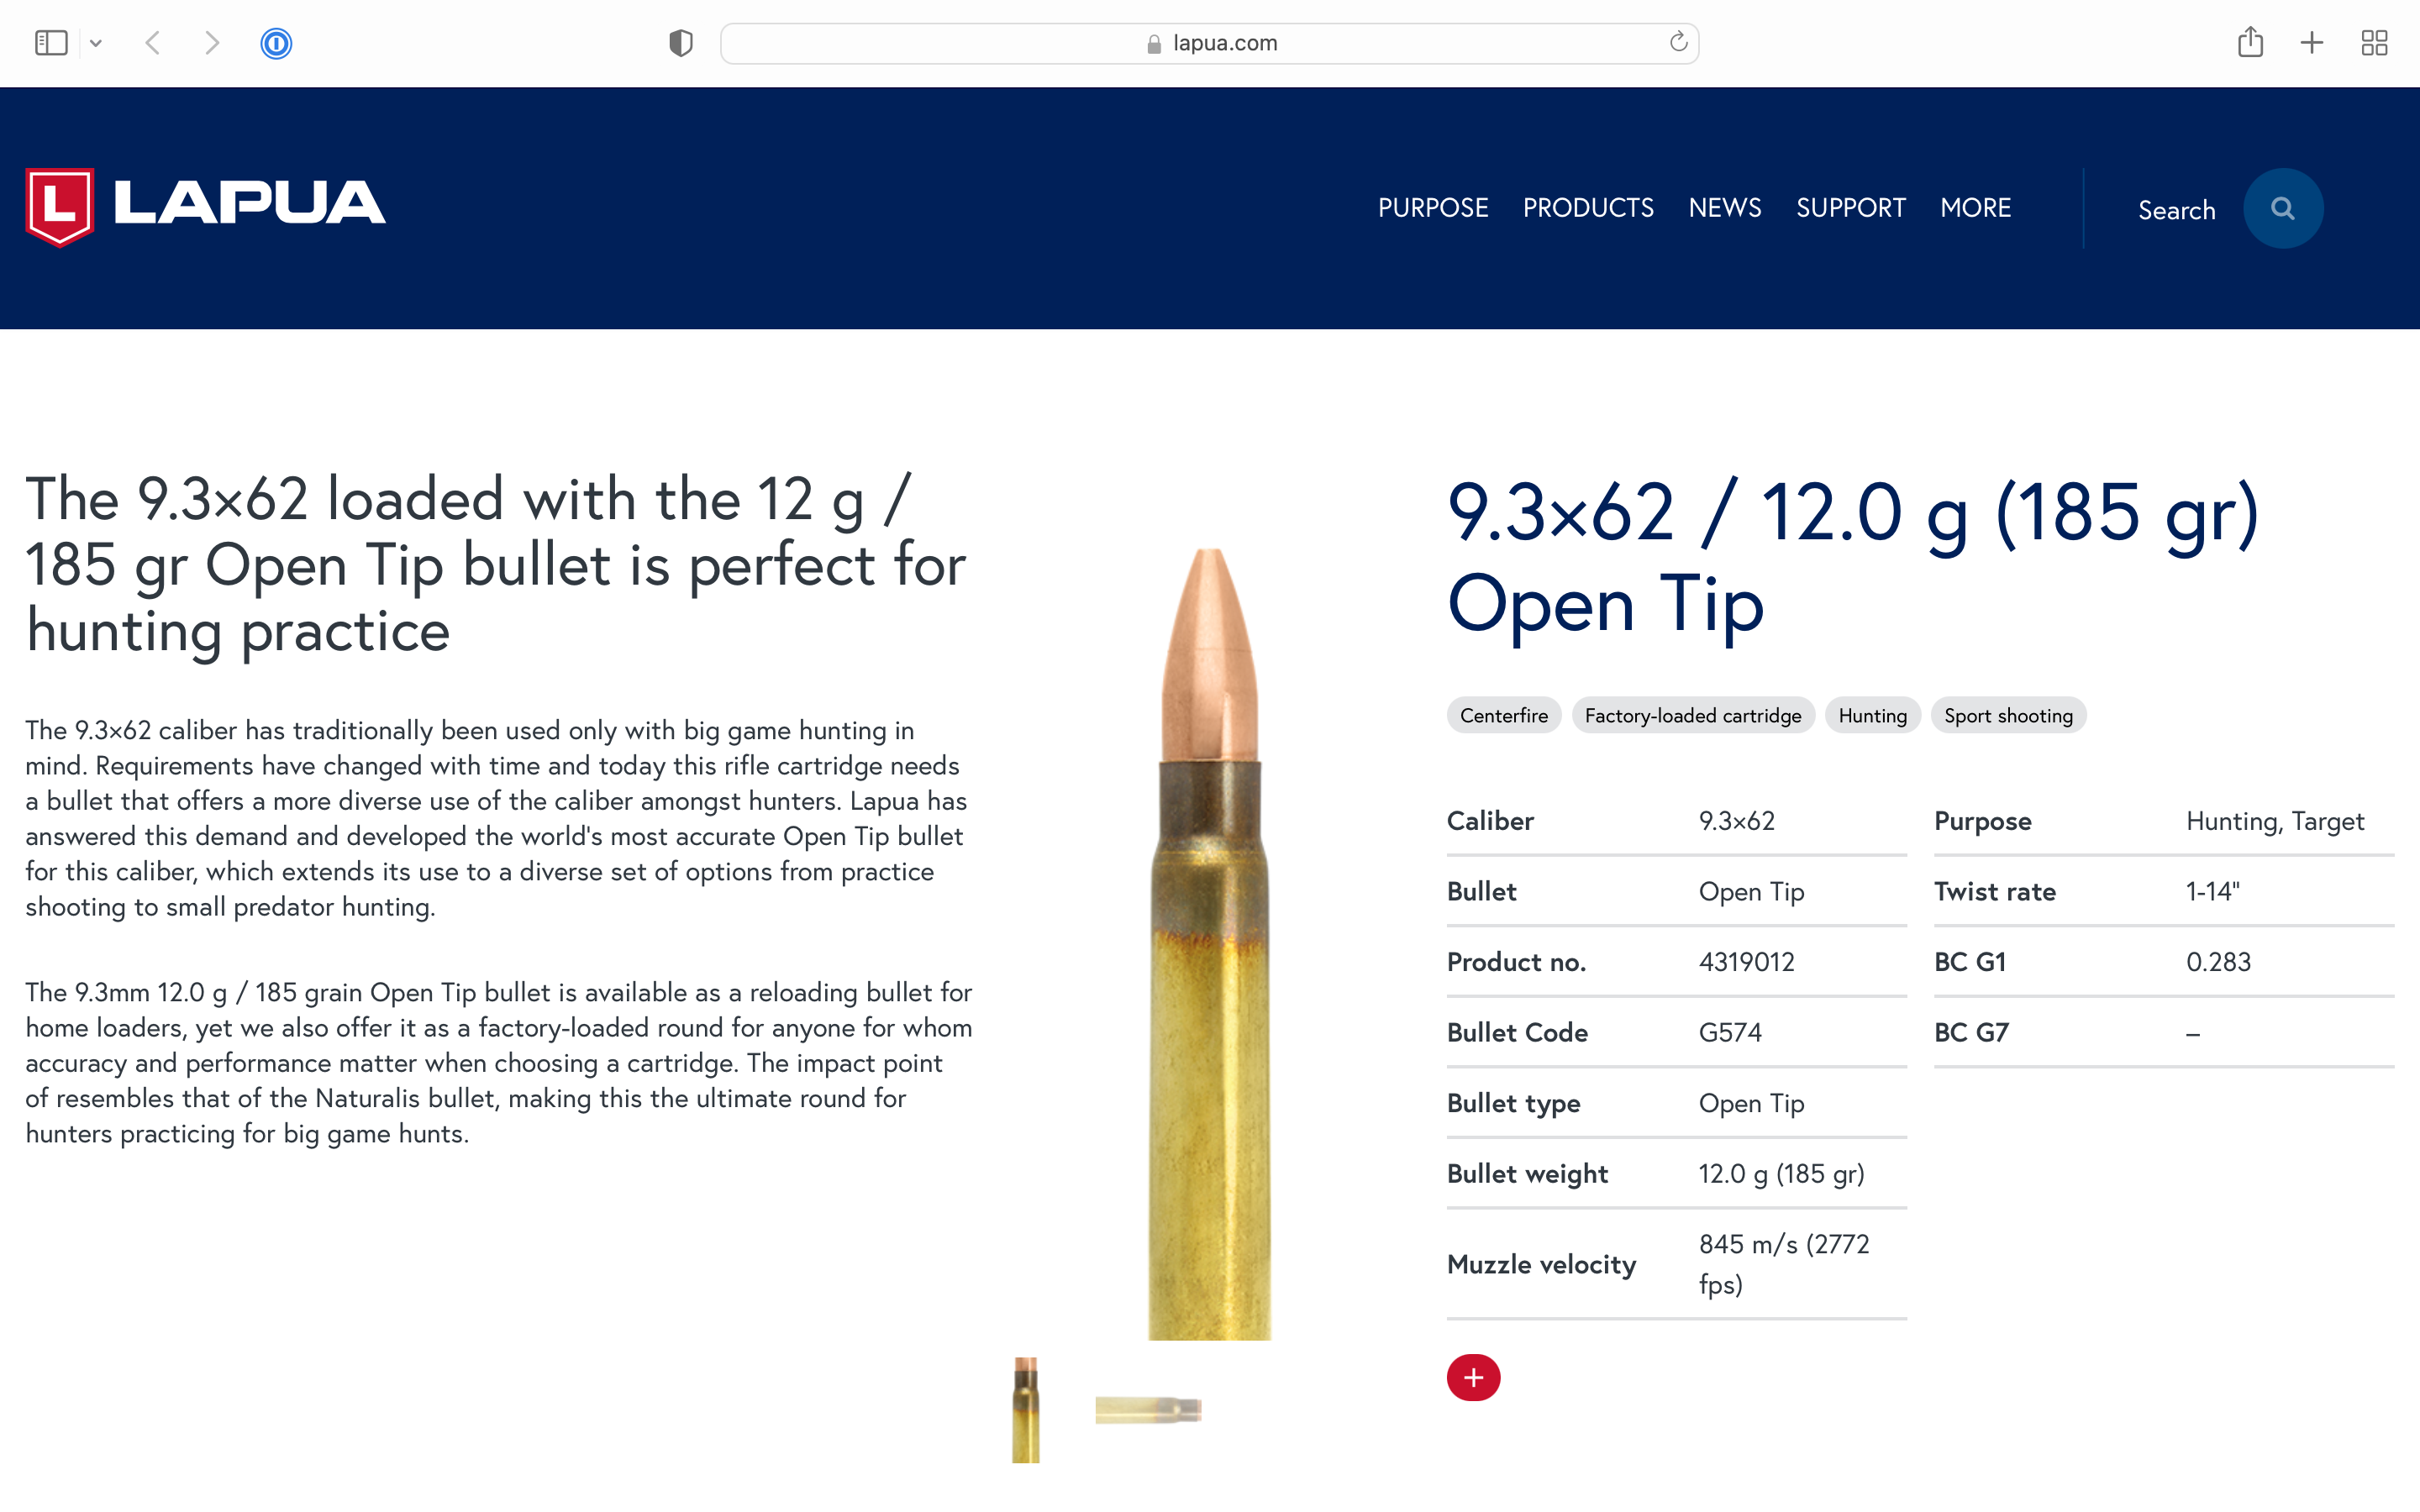
Task: Expand more specs with the red plus button
Action: click(1473, 1378)
